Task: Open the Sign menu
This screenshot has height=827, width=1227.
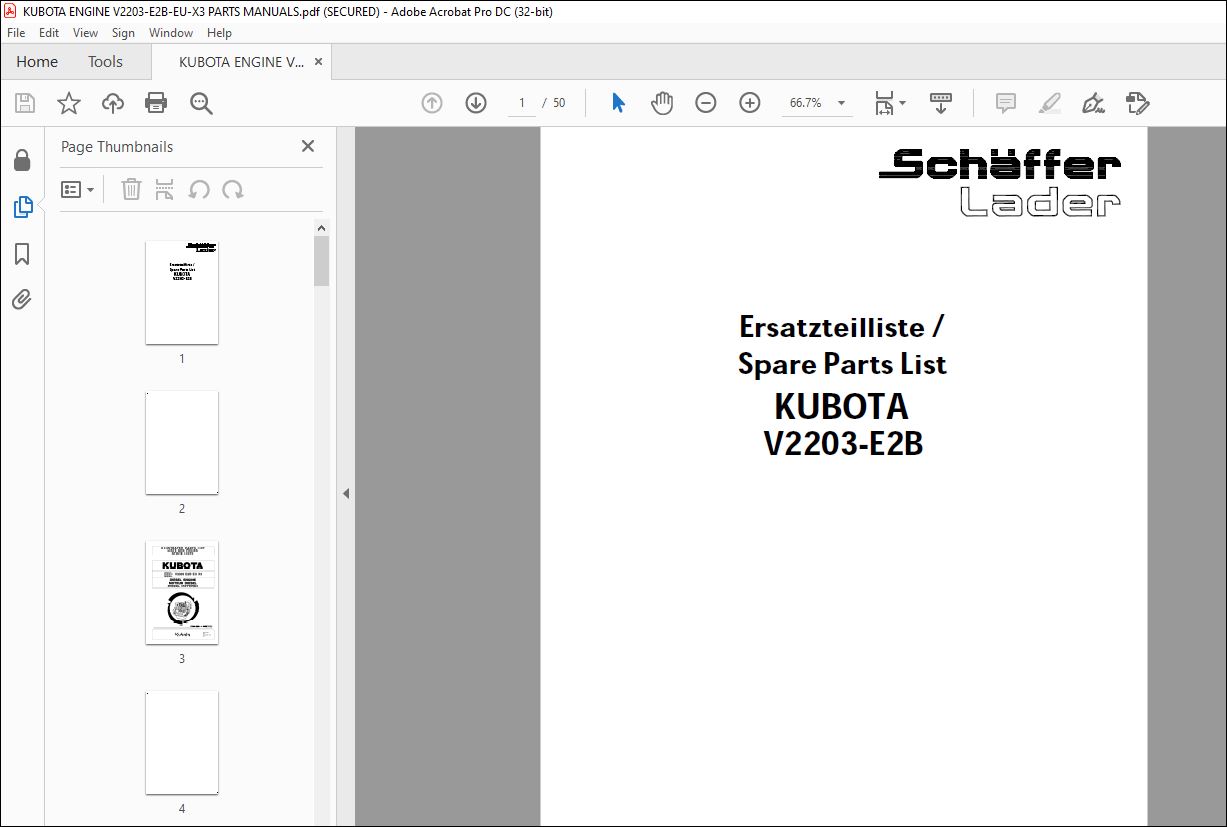Action: click(x=123, y=33)
